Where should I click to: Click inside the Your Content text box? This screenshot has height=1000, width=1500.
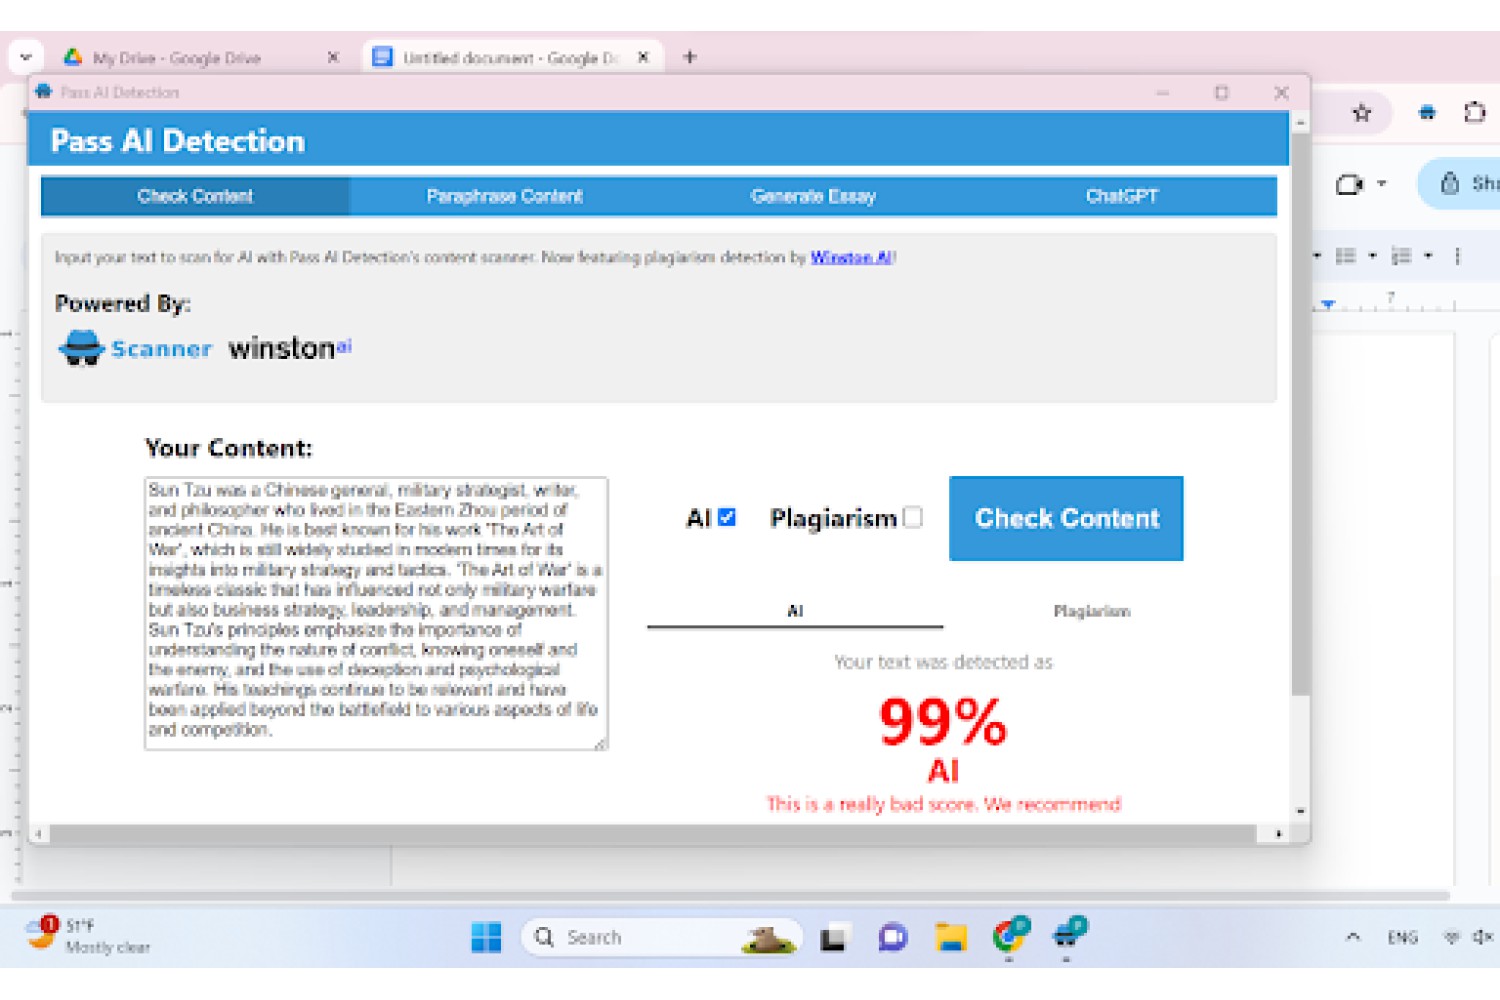pyautogui.click(x=376, y=613)
